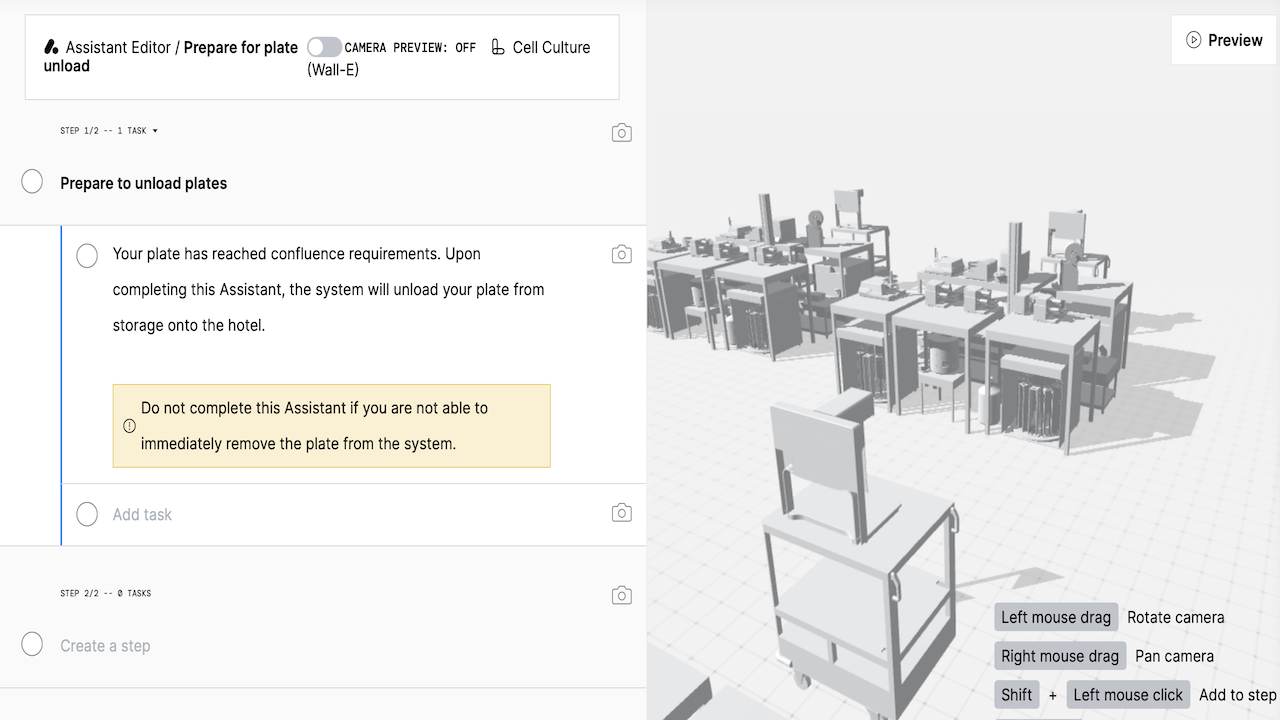Click the Assistant Editor logo icon
Viewport: 1280px width, 720px height.
pos(52,47)
